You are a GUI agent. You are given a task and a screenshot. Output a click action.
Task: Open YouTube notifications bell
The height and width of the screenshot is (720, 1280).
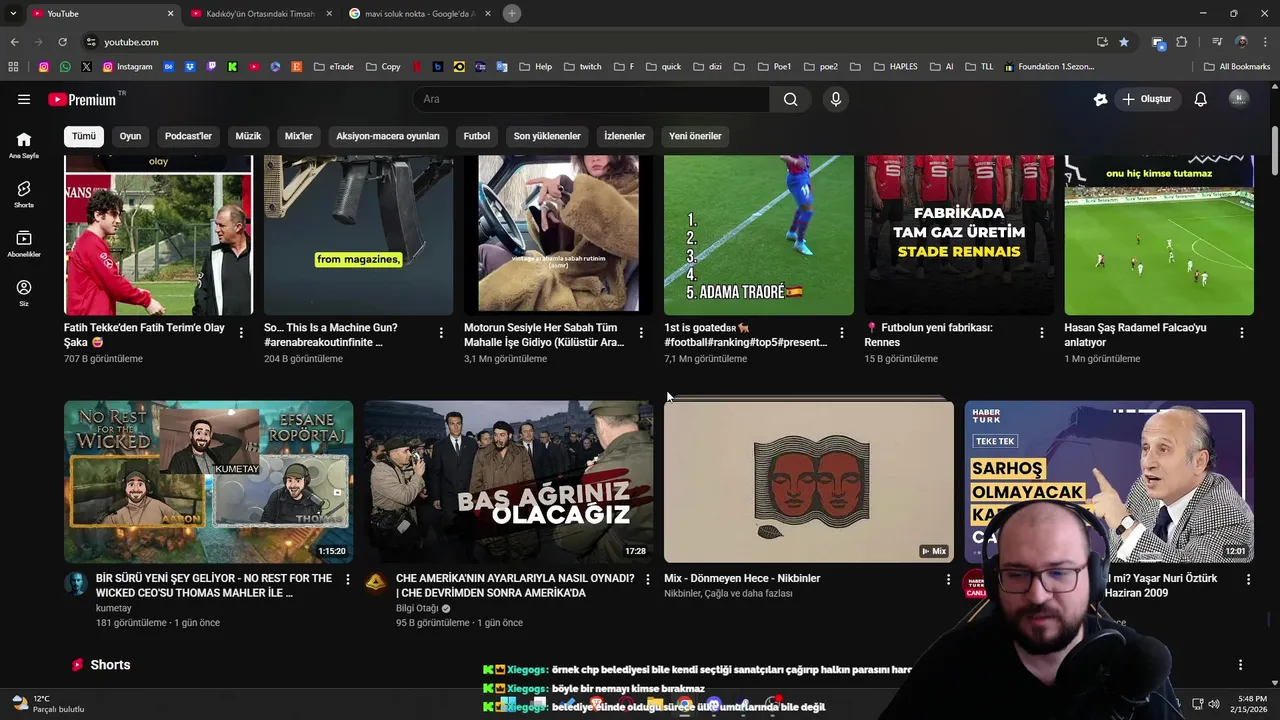[x=1201, y=99]
